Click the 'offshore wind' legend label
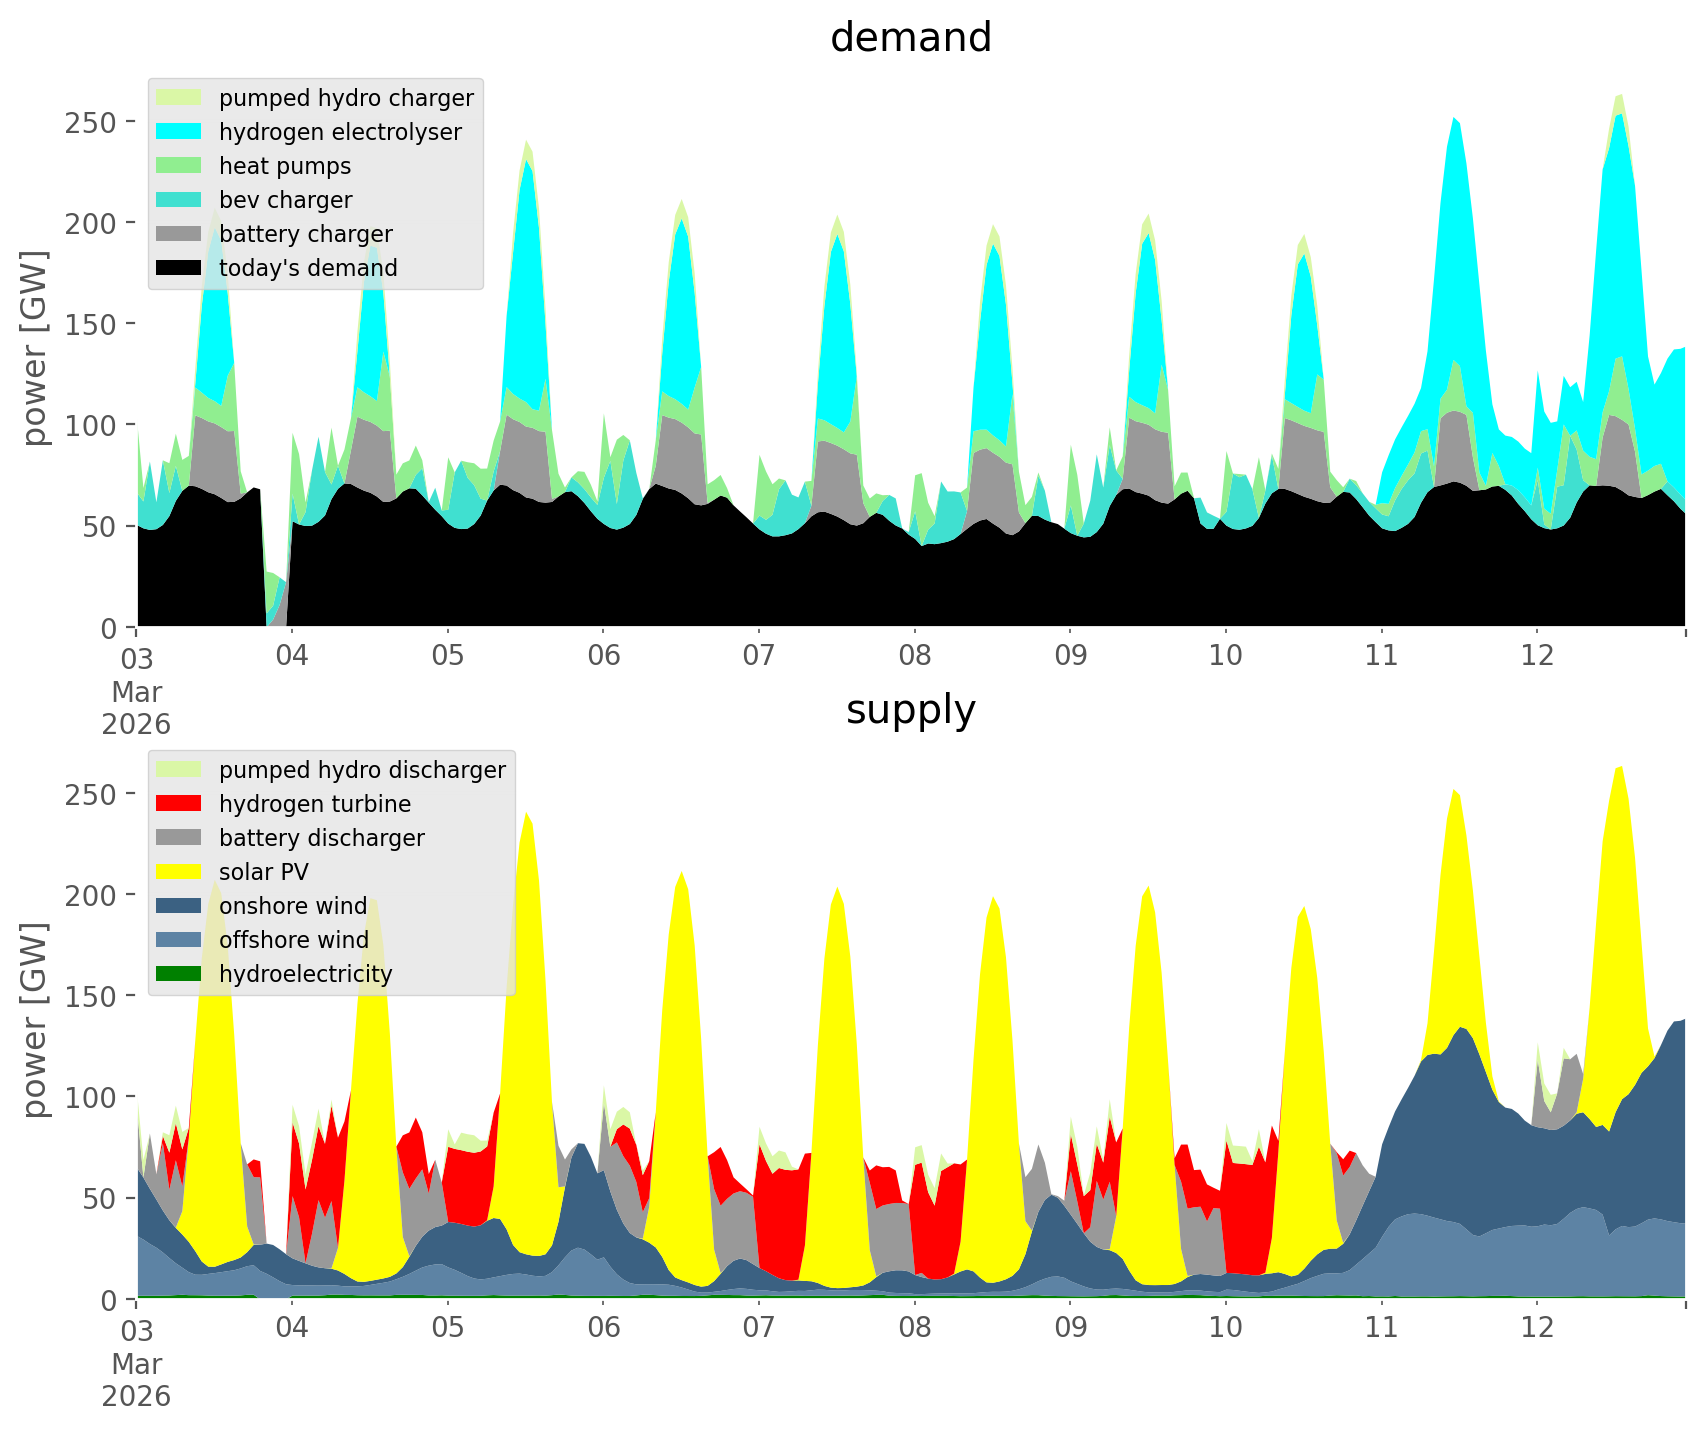Screen dimensions: 1706x1431 pyautogui.click(x=294, y=940)
